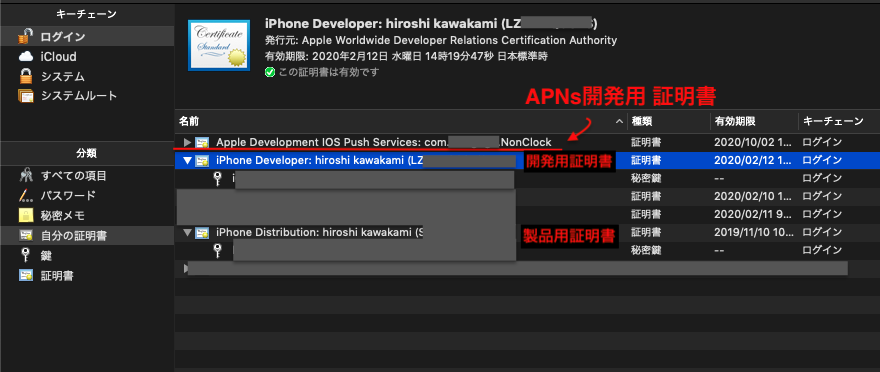880x372 pixels.
Task: Click expiry 2019/11/10 cell
Action: pyautogui.click(x=754, y=232)
